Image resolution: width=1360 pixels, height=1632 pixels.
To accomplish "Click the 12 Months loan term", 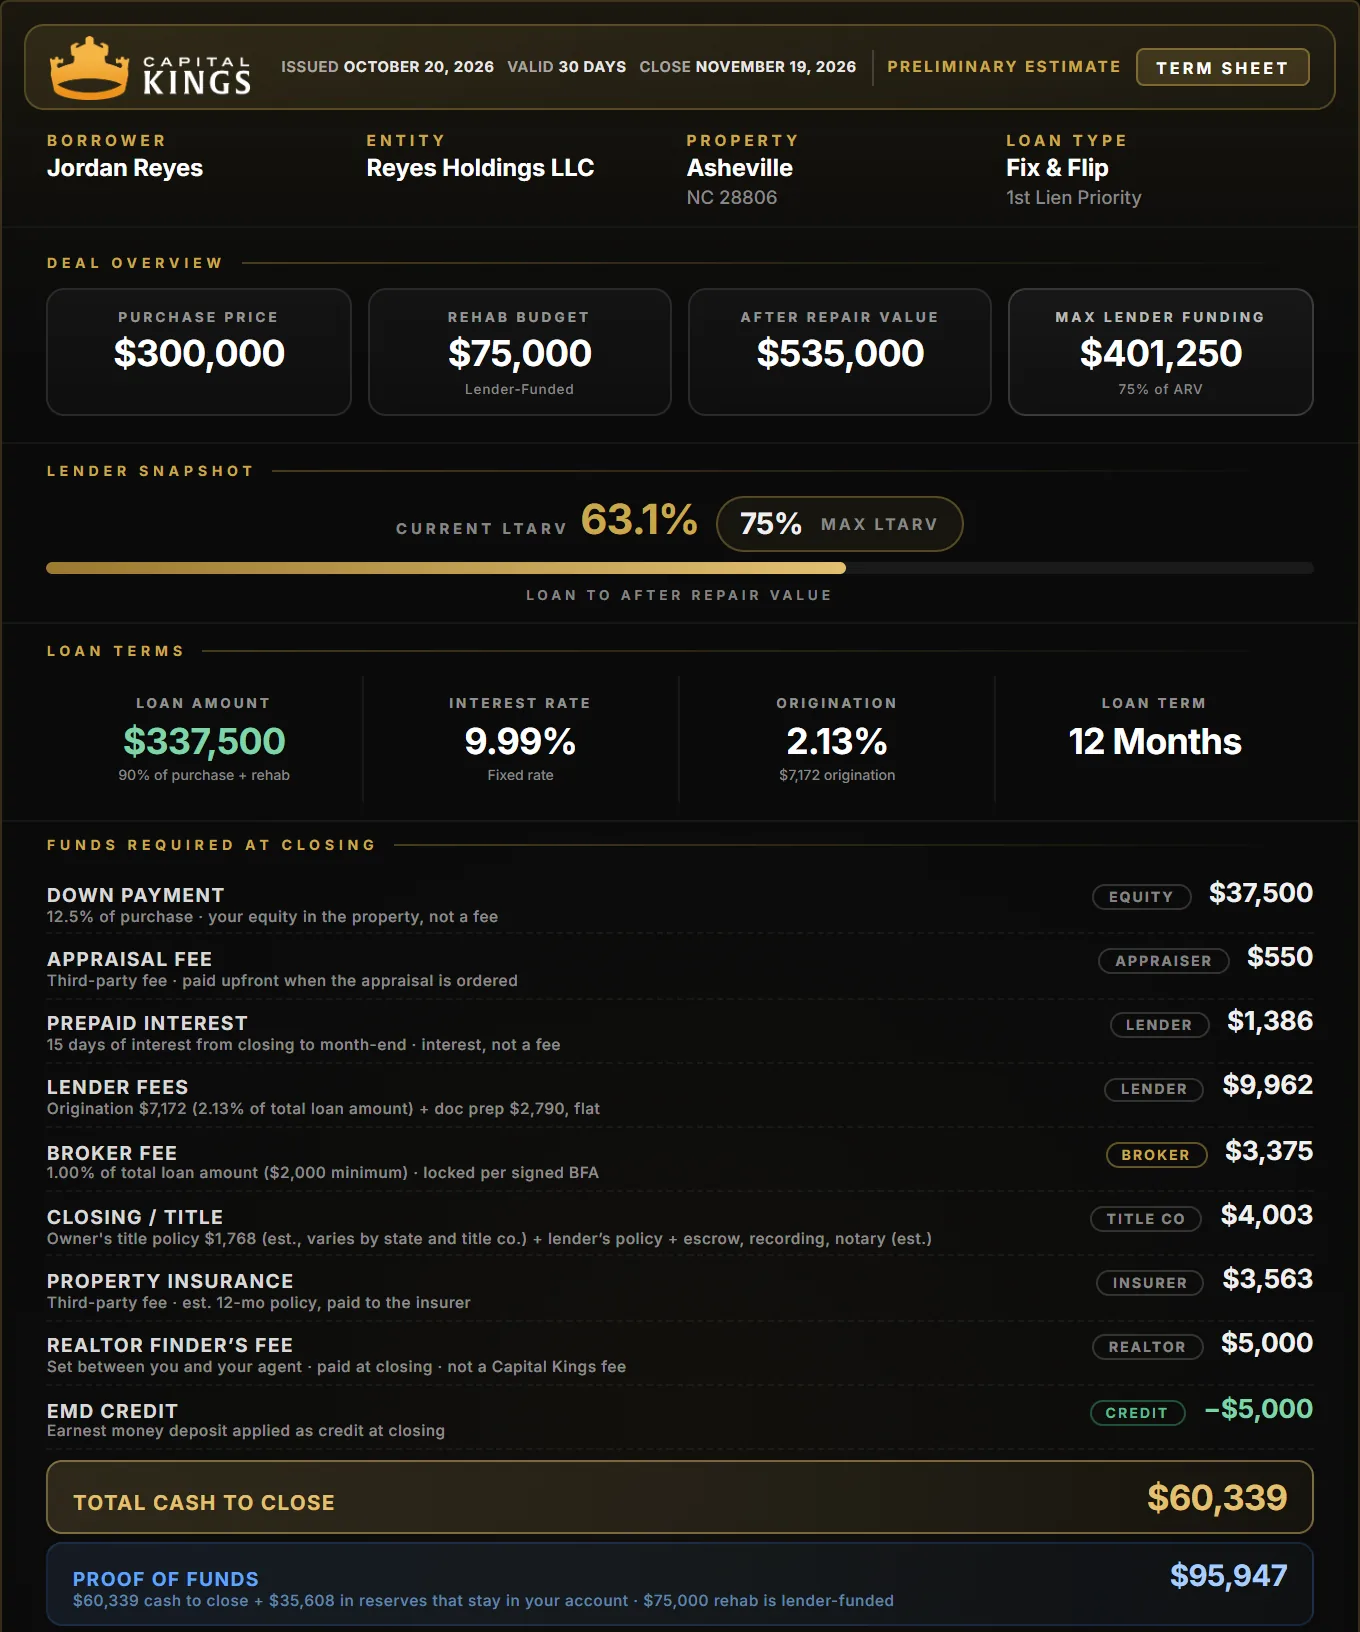I will click(1155, 741).
